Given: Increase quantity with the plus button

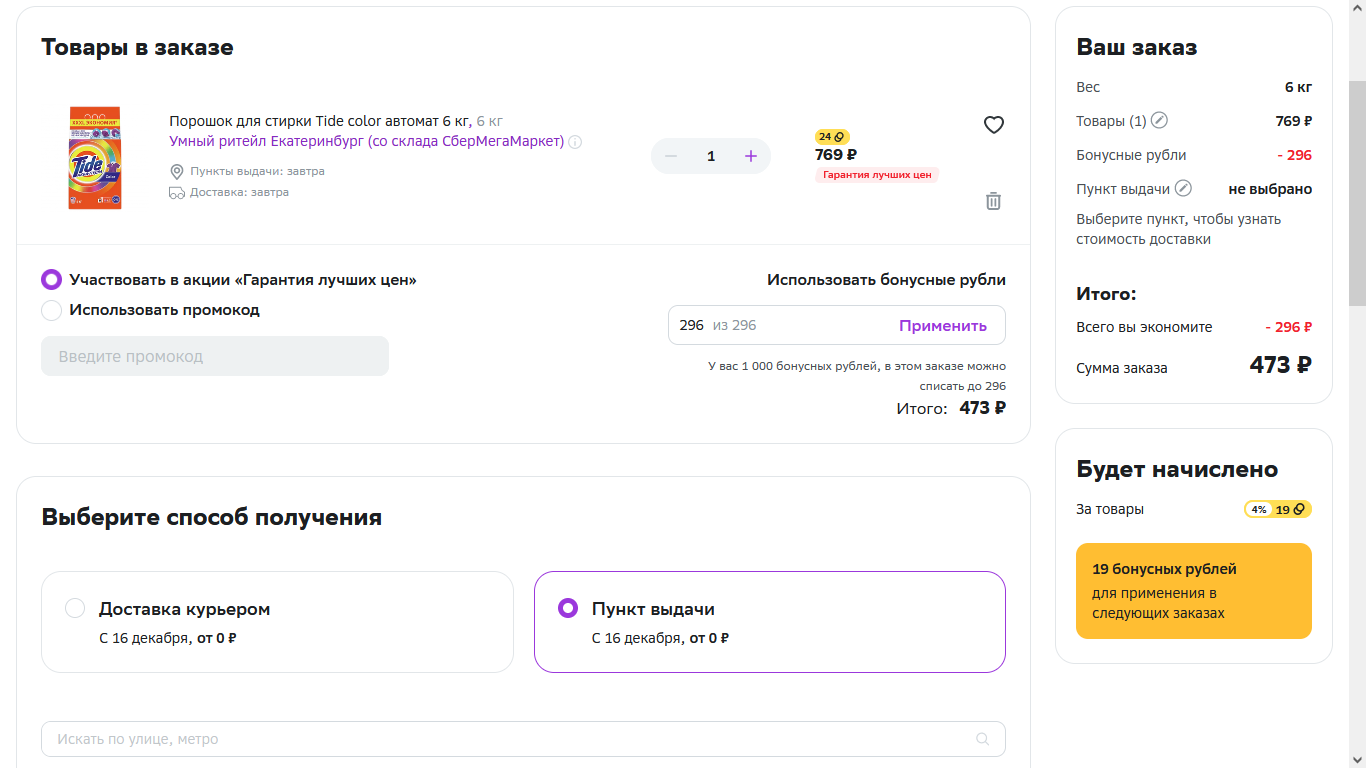Looking at the screenshot, I should point(751,156).
